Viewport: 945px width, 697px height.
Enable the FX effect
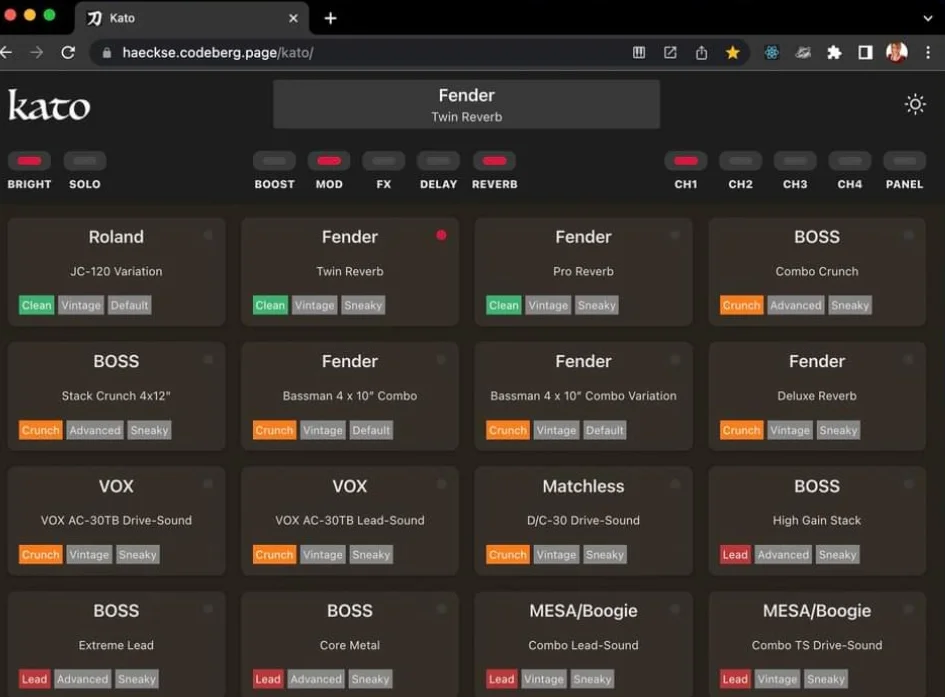click(x=383, y=161)
